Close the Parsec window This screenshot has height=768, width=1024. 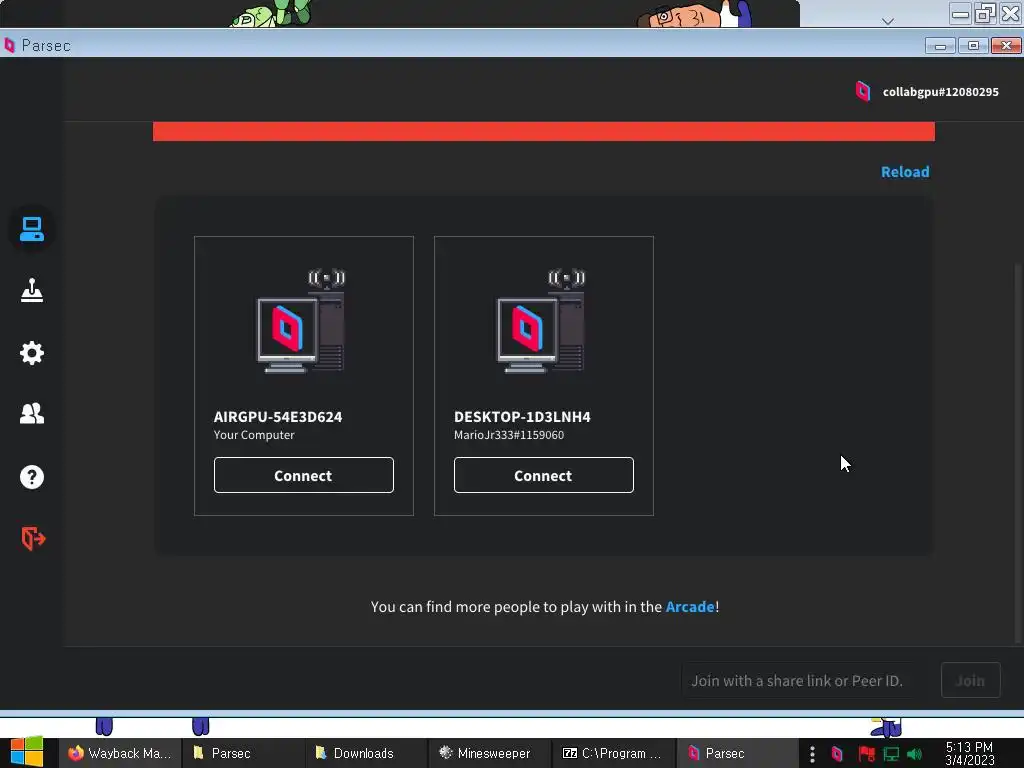tap(1006, 46)
